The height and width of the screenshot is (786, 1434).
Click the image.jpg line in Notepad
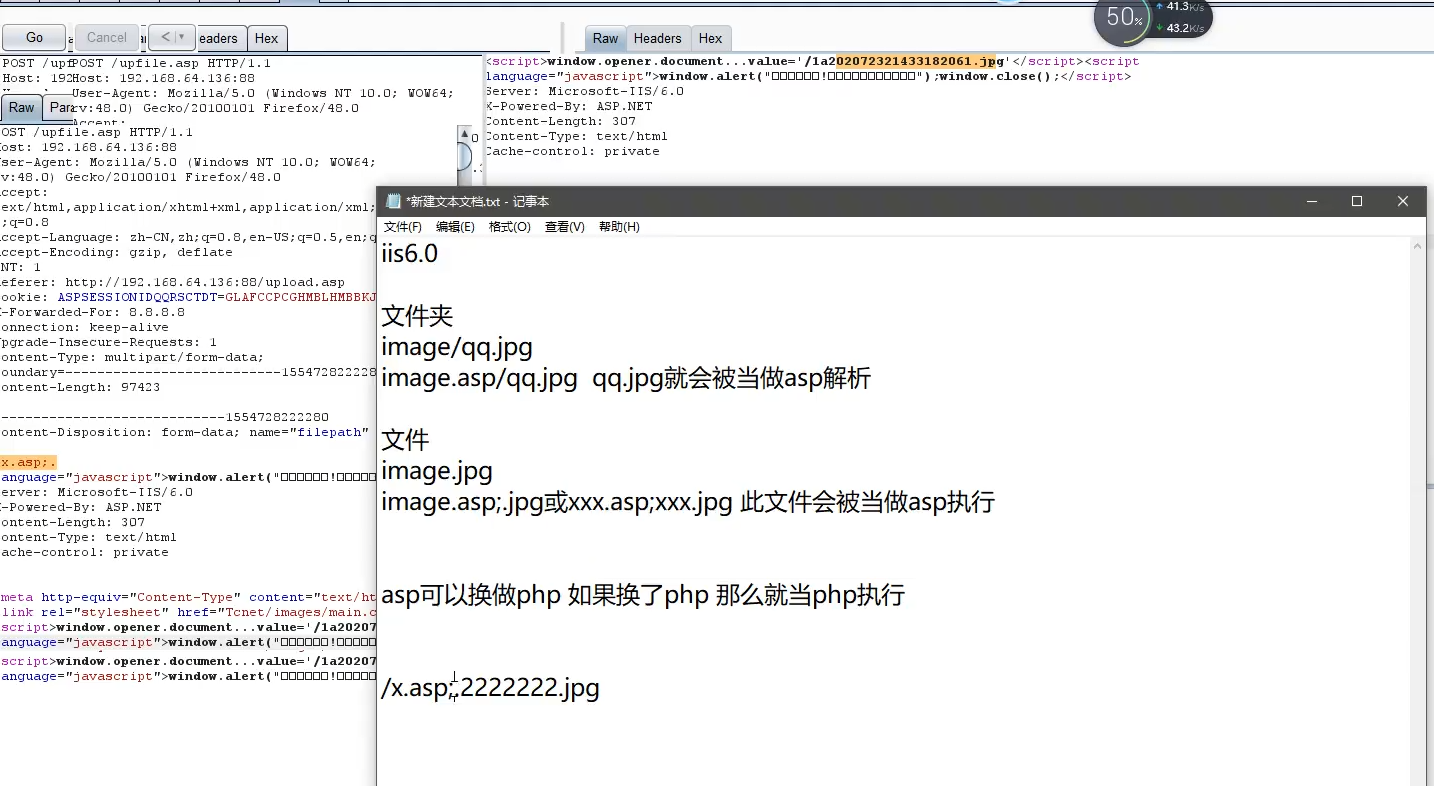tap(437, 471)
